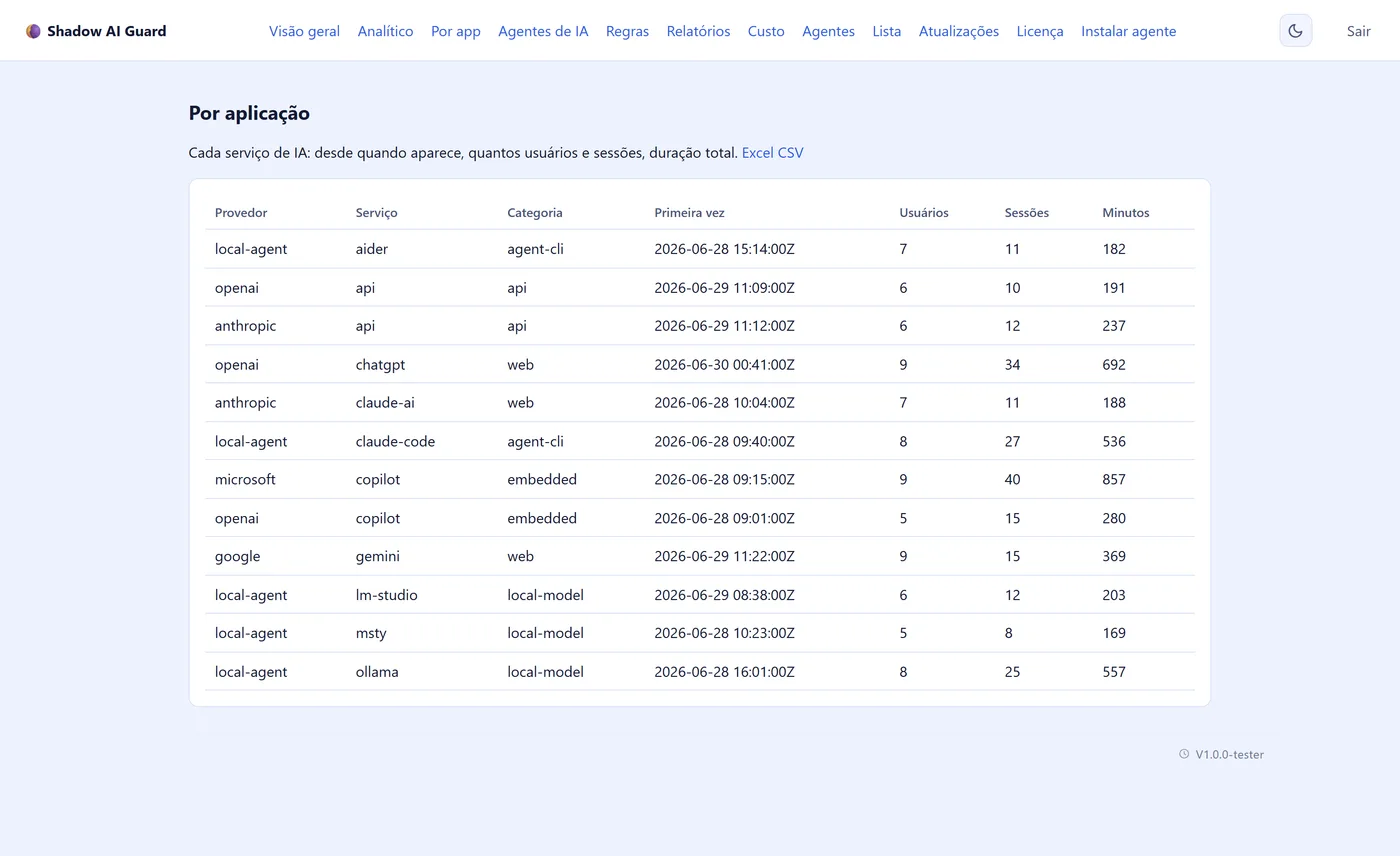Click the Minutos column header
Screen dimensions: 1400x856
pyautogui.click(x=1126, y=213)
